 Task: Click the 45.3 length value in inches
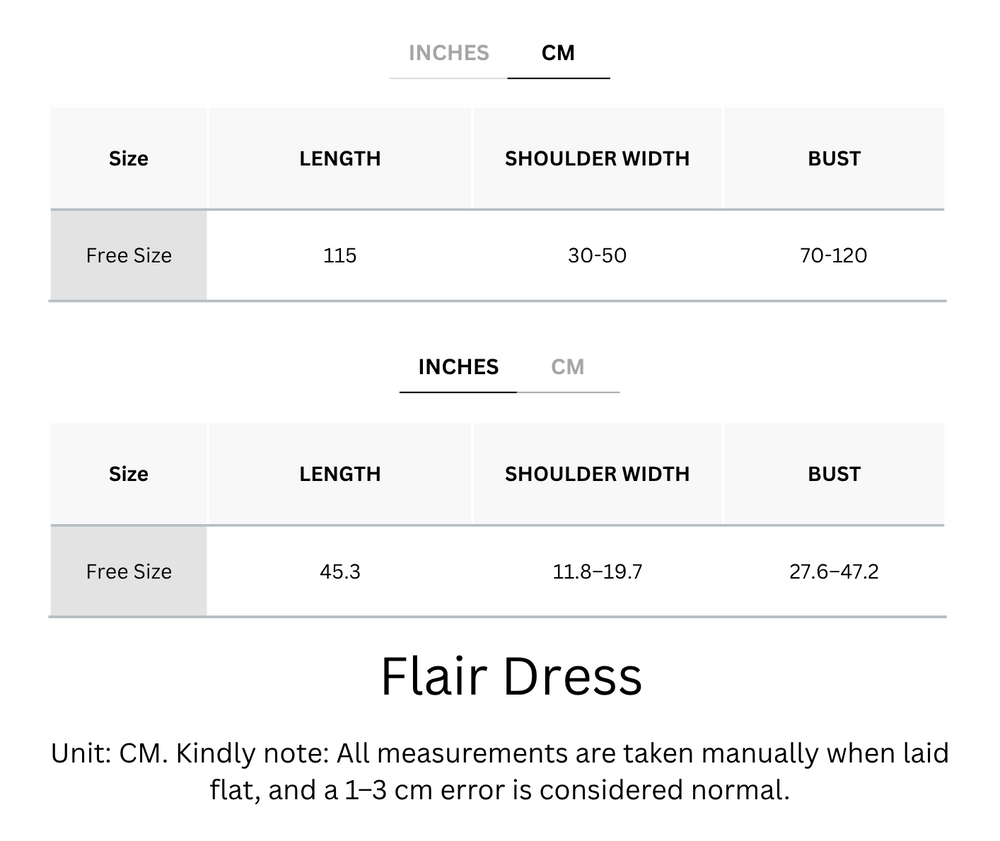(x=340, y=571)
